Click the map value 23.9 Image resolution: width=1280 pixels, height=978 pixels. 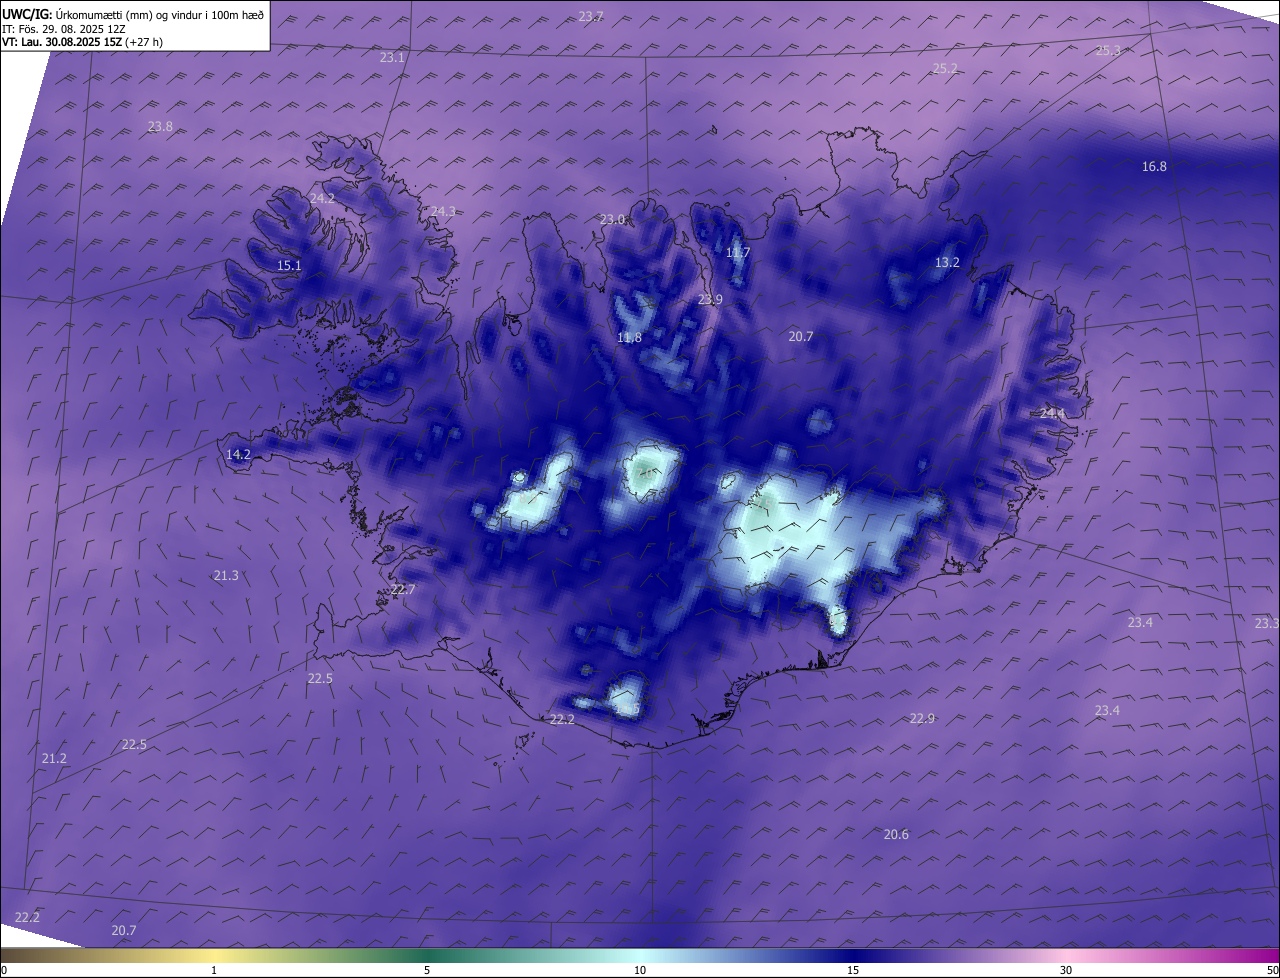(710, 300)
